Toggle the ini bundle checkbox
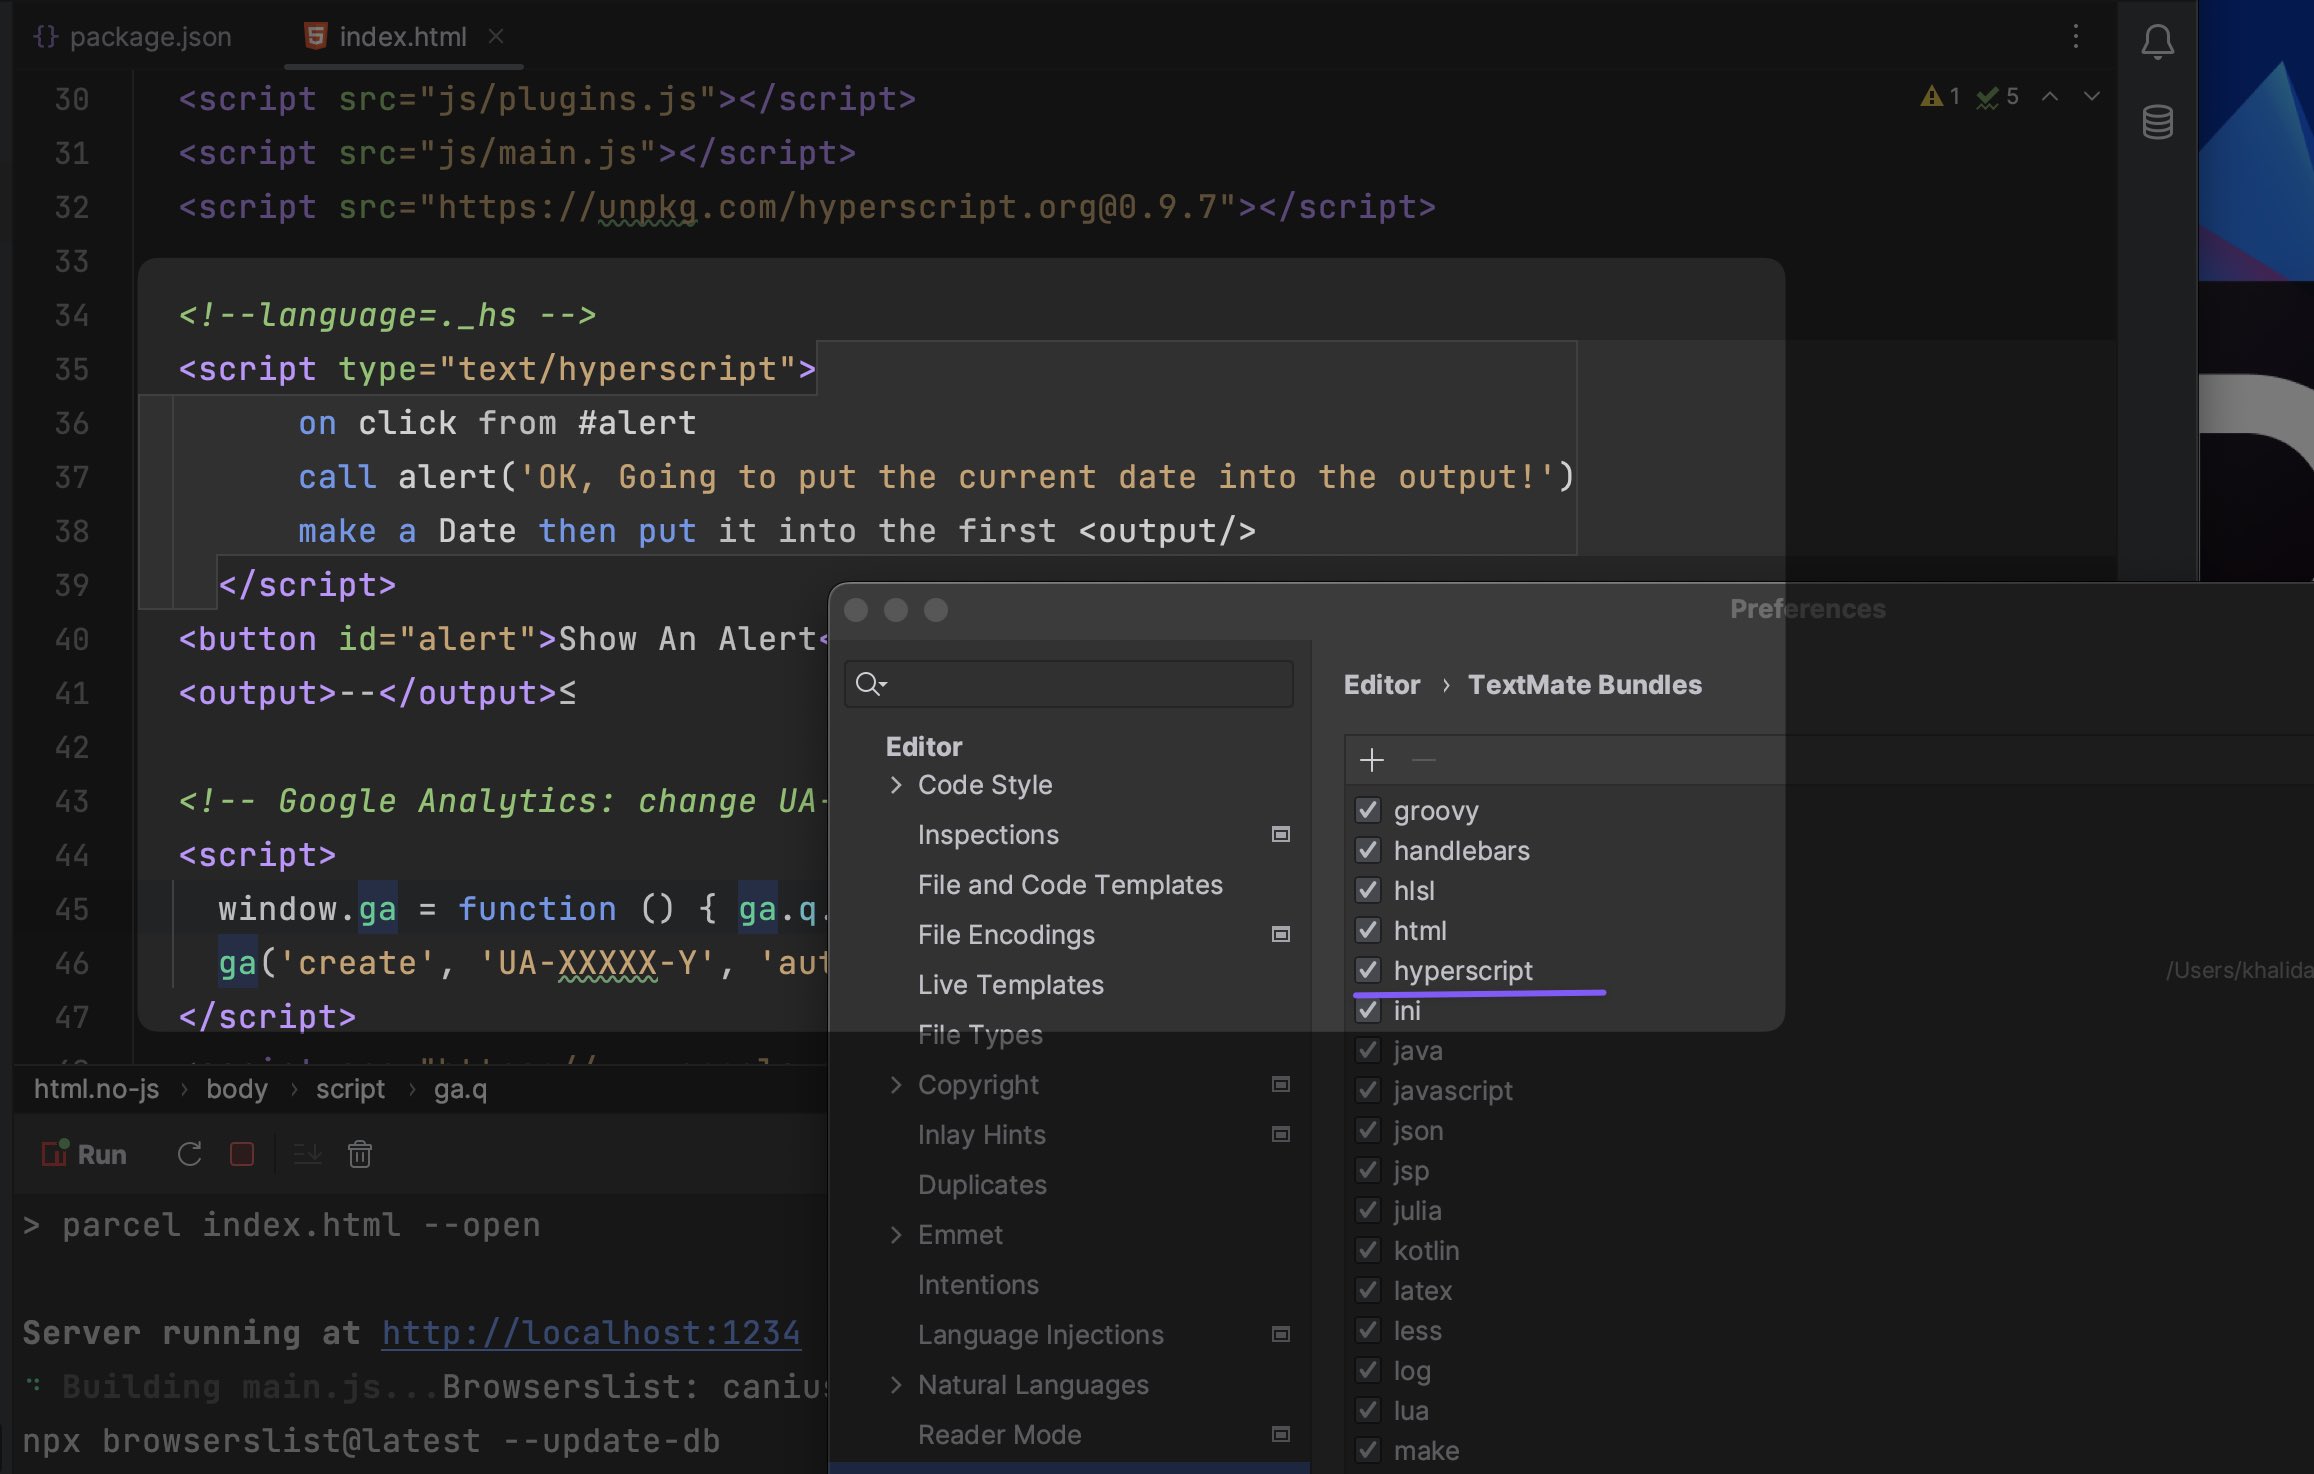Image resolution: width=2314 pixels, height=1474 pixels. coord(1368,1010)
